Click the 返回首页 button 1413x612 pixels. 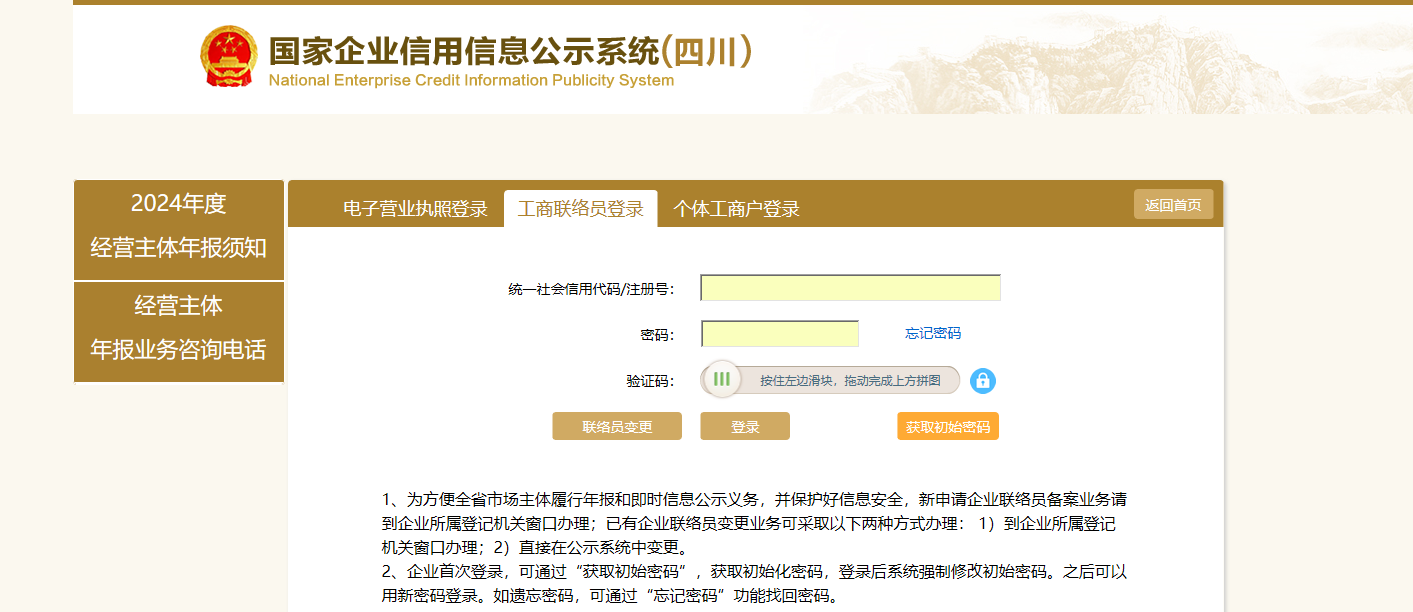[x=1173, y=205]
